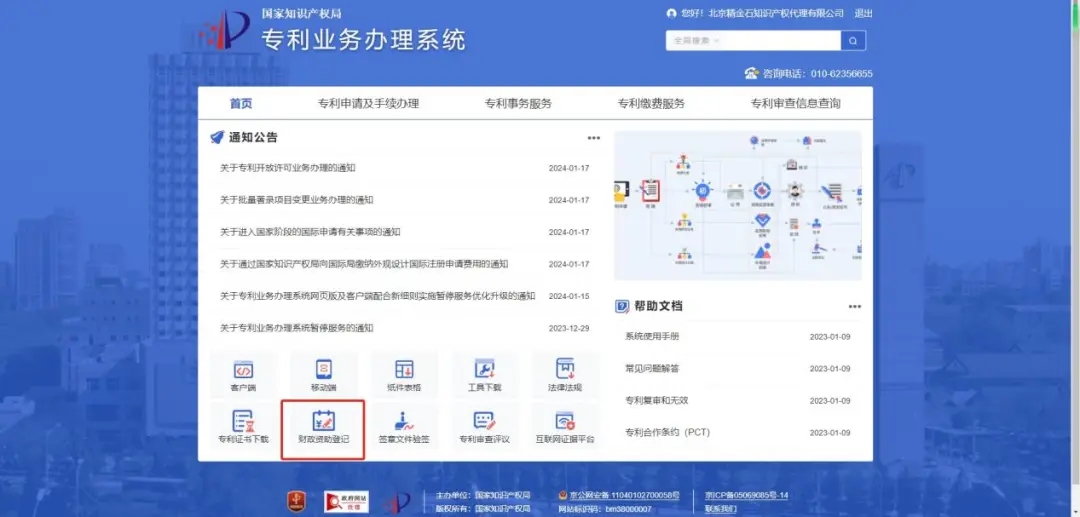Open more help docs via 帮助文档 ellipsis

[x=855, y=307]
